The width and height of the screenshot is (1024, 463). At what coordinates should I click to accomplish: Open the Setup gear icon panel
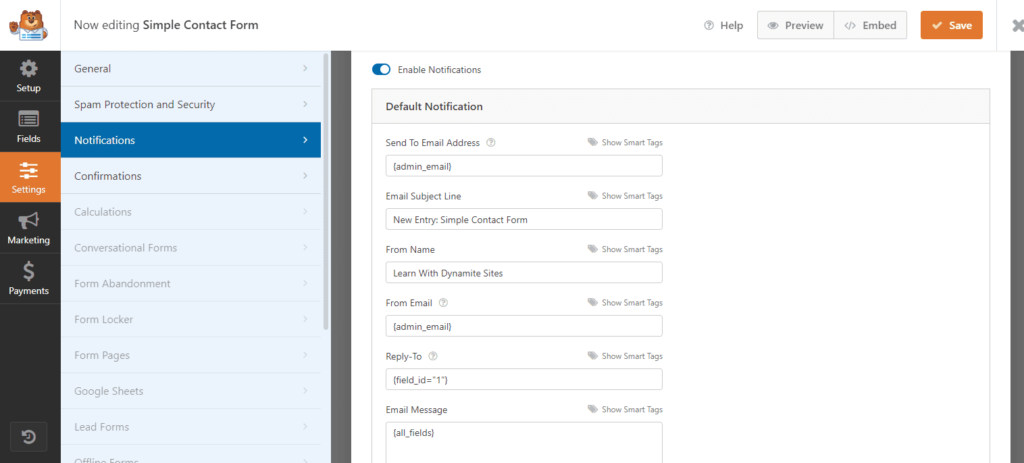click(x=29, y=75)
